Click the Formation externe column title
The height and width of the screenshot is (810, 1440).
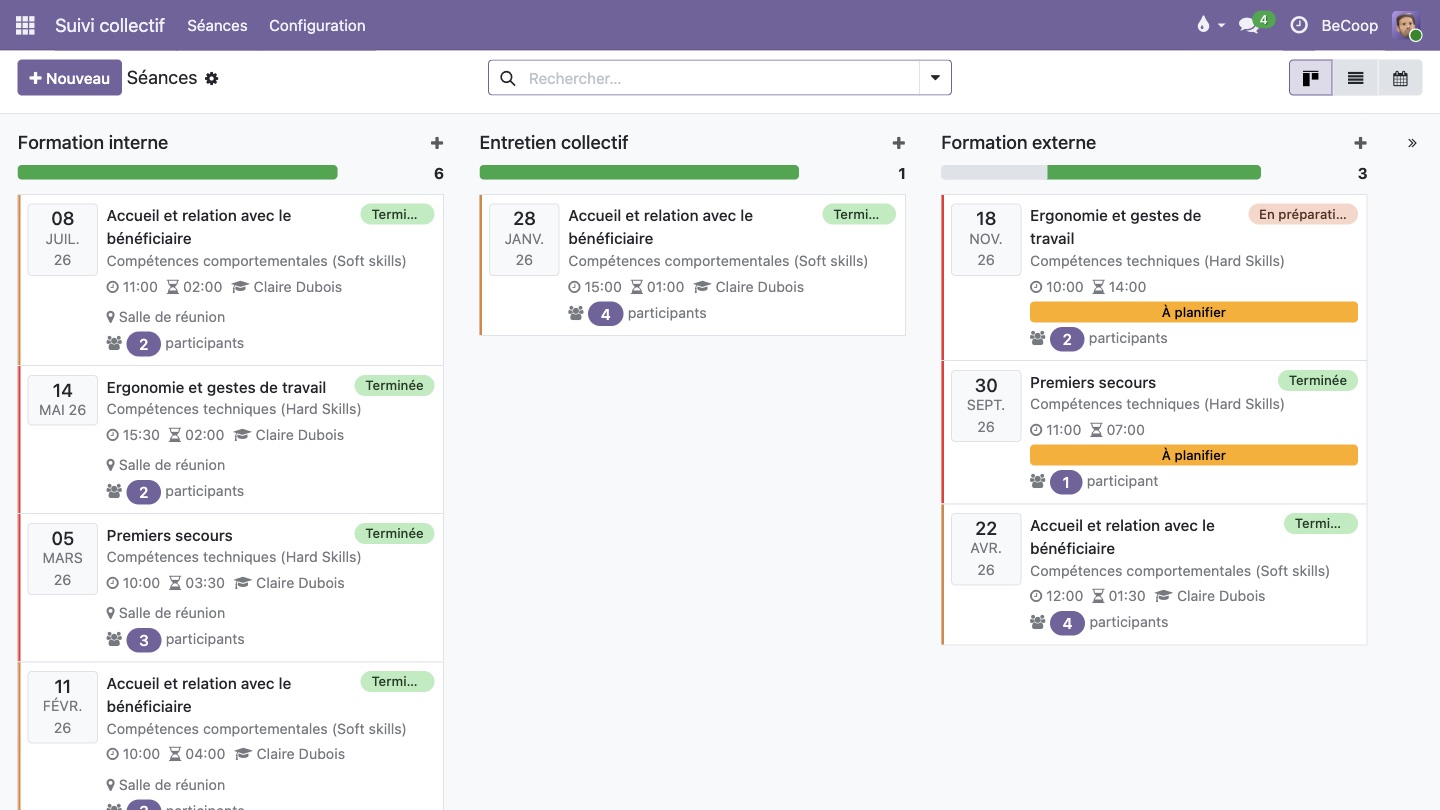click(1018, 143)
